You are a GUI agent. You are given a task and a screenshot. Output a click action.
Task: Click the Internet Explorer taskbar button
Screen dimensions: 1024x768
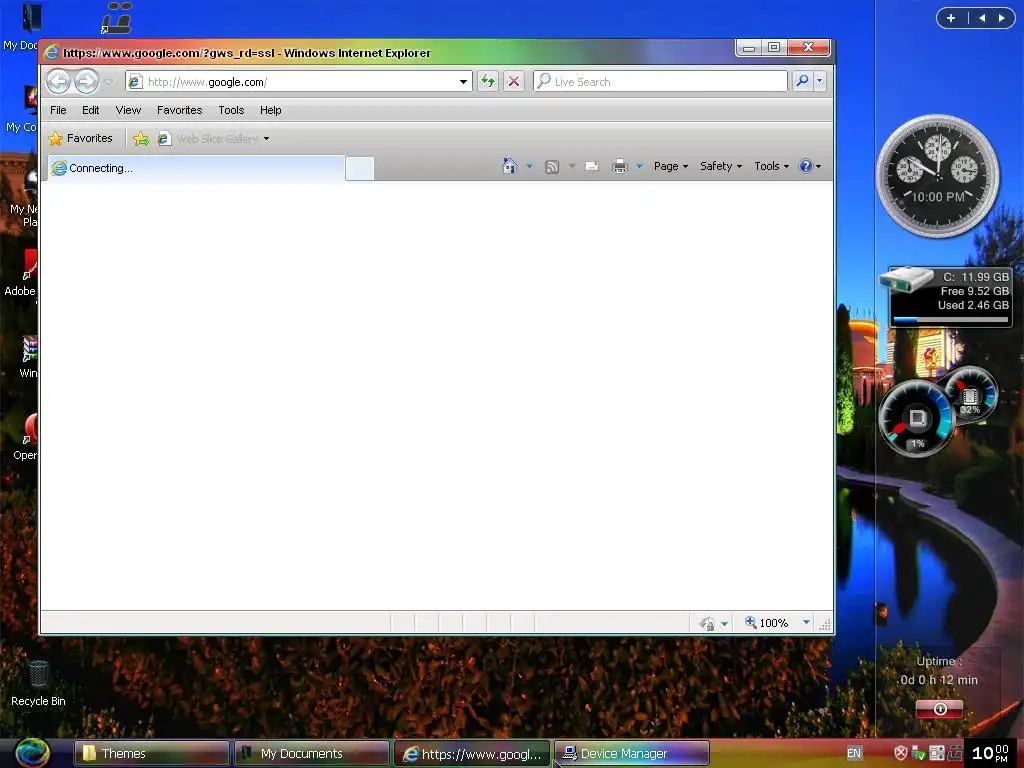point(472,754)
